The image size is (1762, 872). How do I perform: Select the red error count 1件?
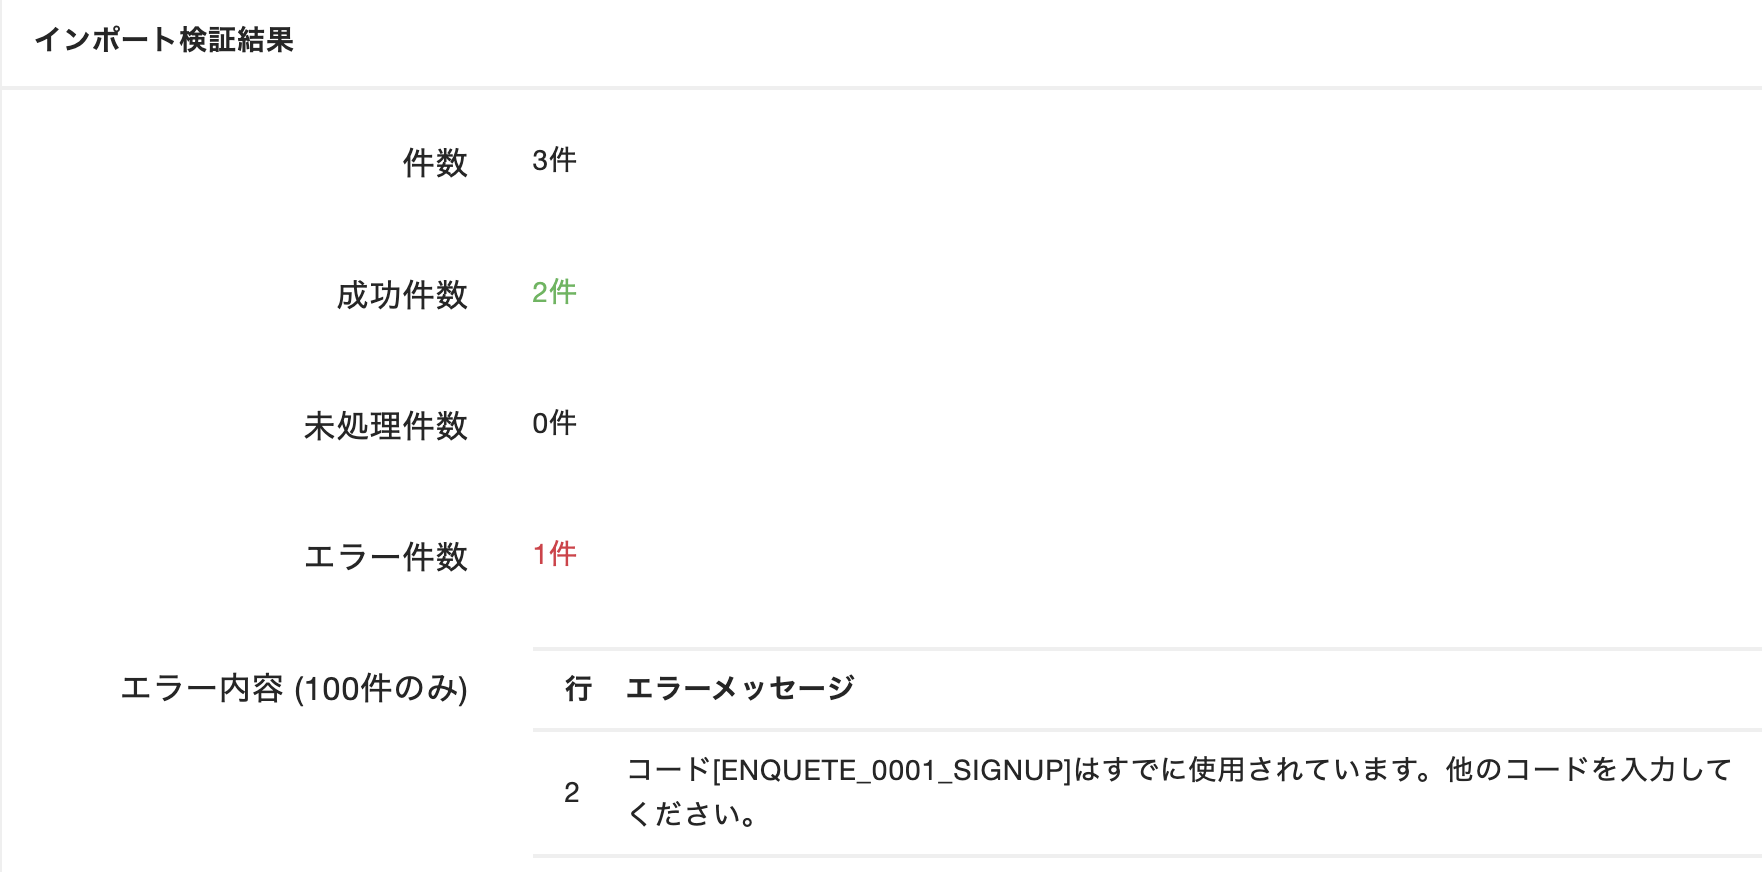click(x=554, y=554)
